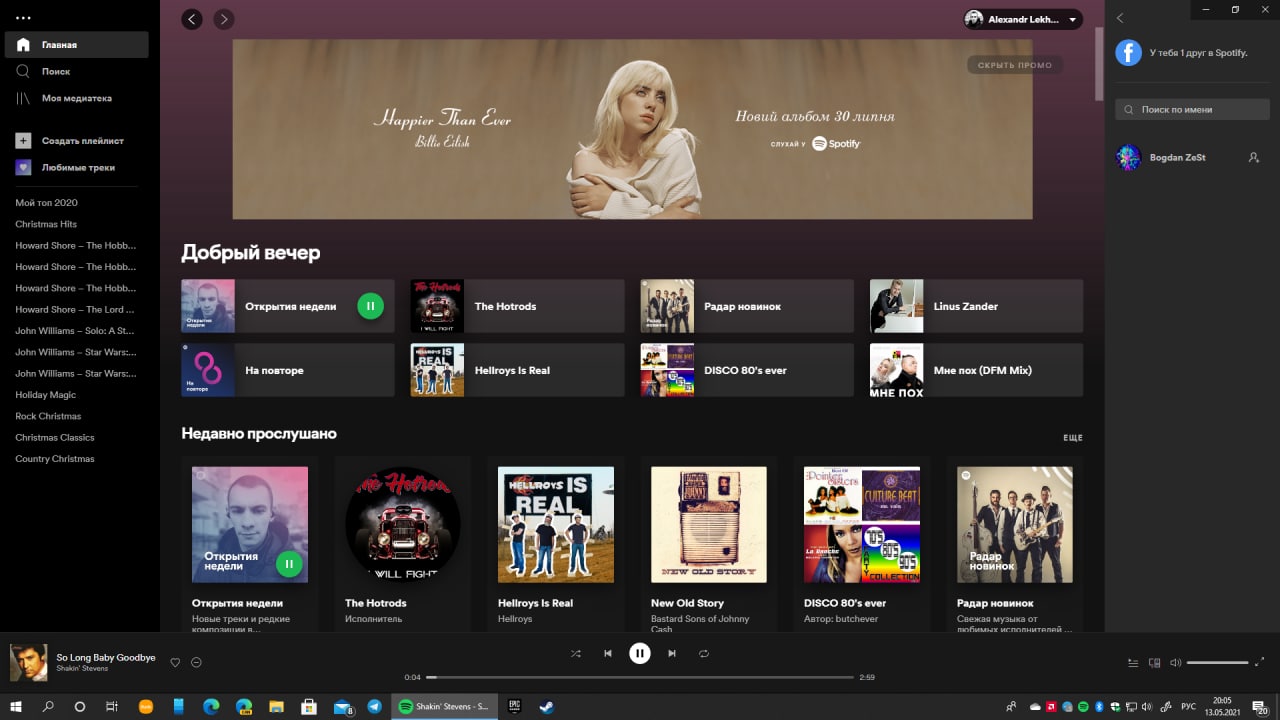Open Holiday Magic playlist
This screenshot has height=720, width=1280.
click(45, 395)
